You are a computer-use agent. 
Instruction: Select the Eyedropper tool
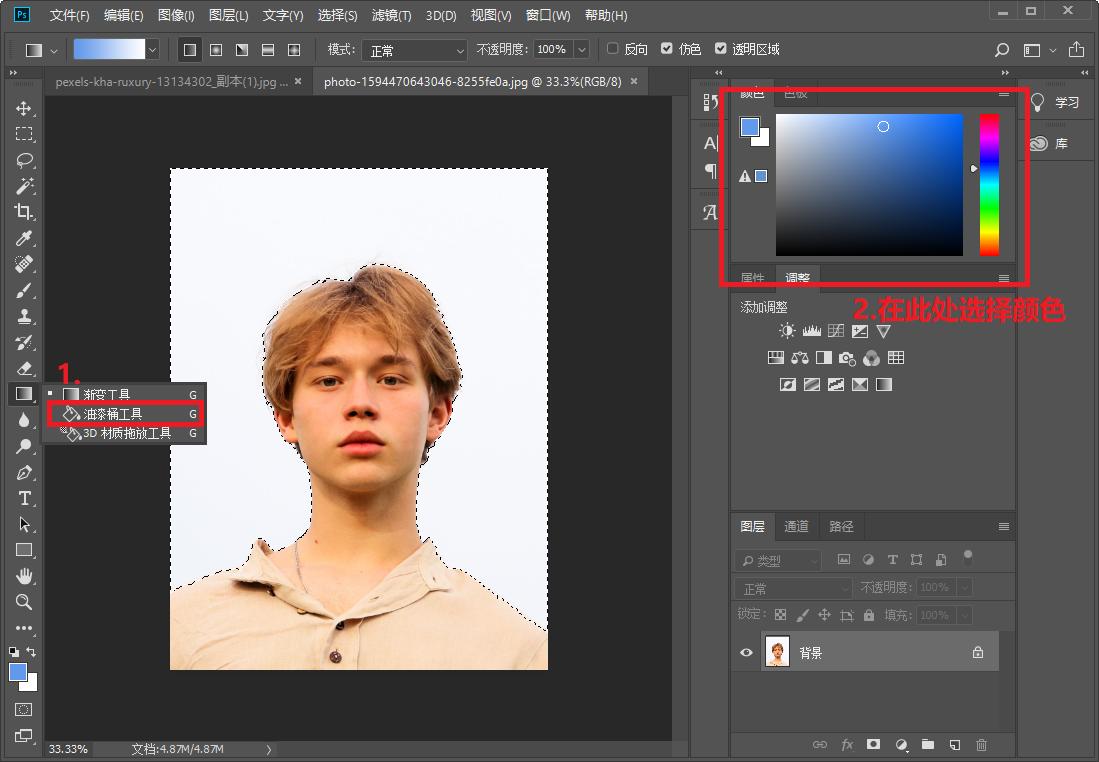(24, 238)
